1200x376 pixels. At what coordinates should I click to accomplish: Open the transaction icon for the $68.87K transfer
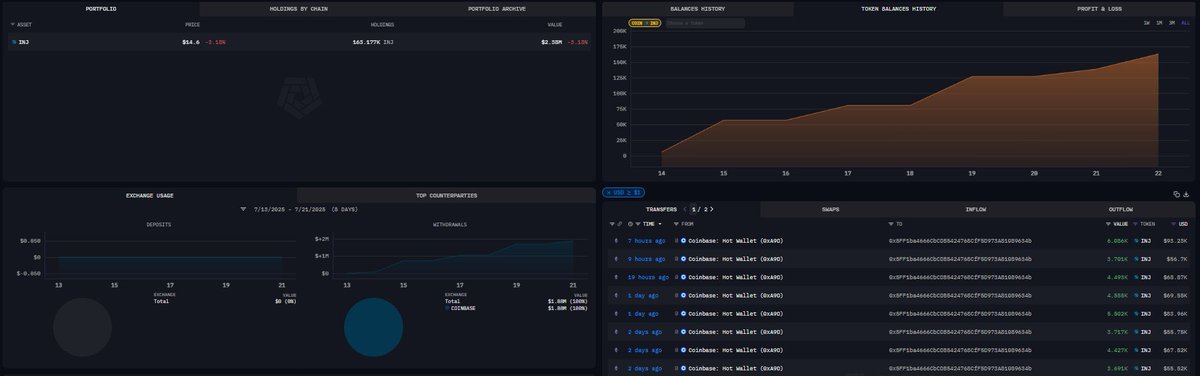[x=616, y=277]
